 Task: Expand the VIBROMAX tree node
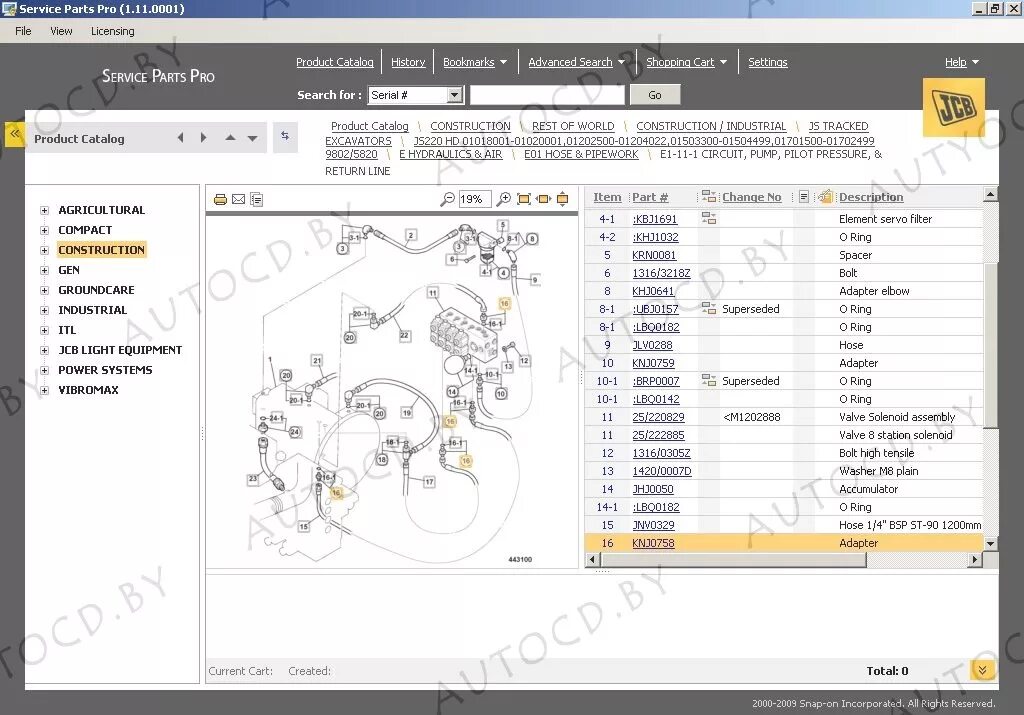click(44, 390)
